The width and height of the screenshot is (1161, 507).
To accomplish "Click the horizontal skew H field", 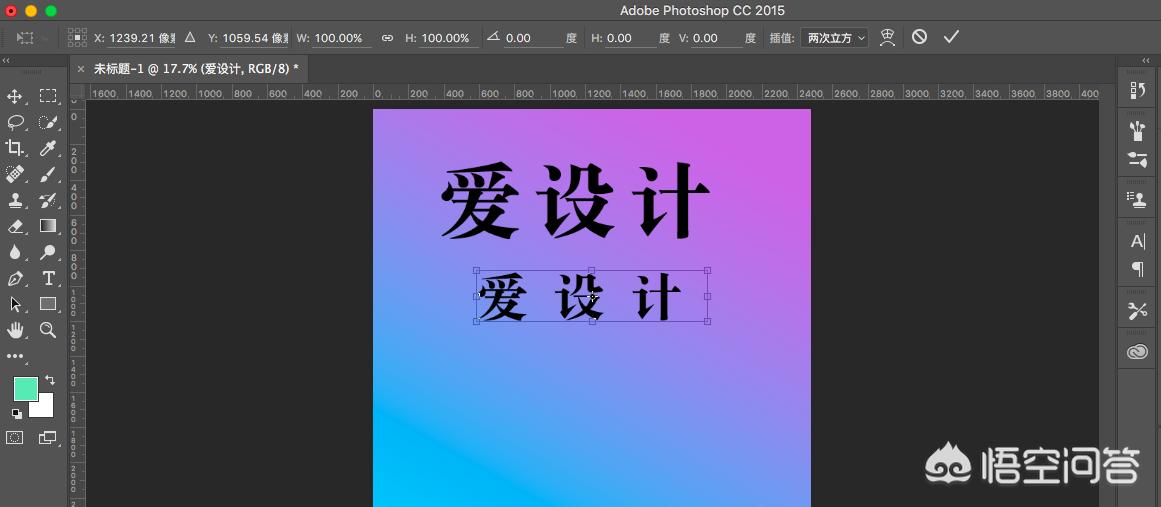I will coord(631,38).
